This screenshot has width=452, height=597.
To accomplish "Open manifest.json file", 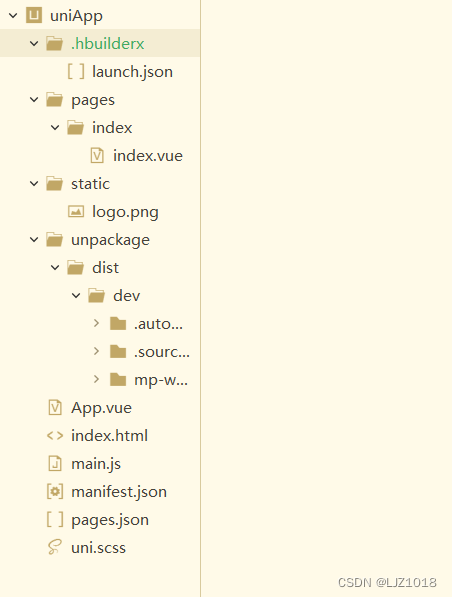I will (119, 492).
